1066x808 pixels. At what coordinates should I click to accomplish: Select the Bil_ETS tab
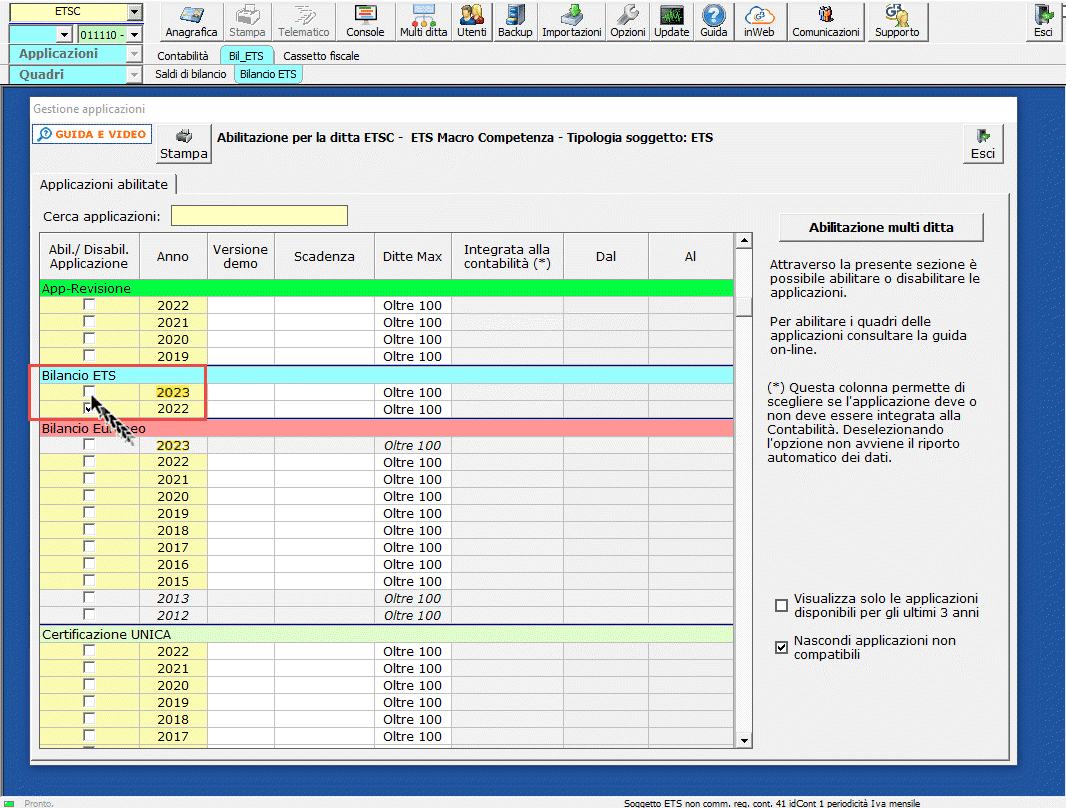[x=246, y=56]
